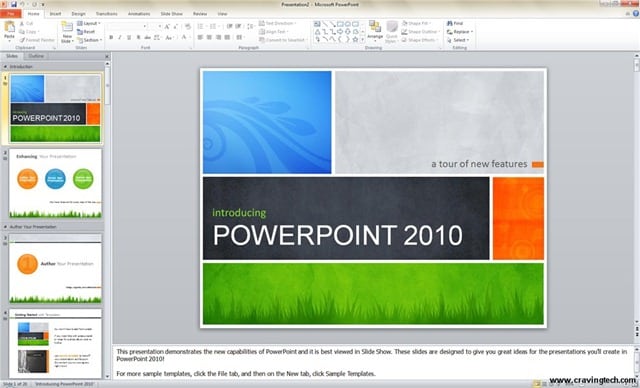Open the Slide Show ribbon tab
The image size is (640, 388).
171,13
